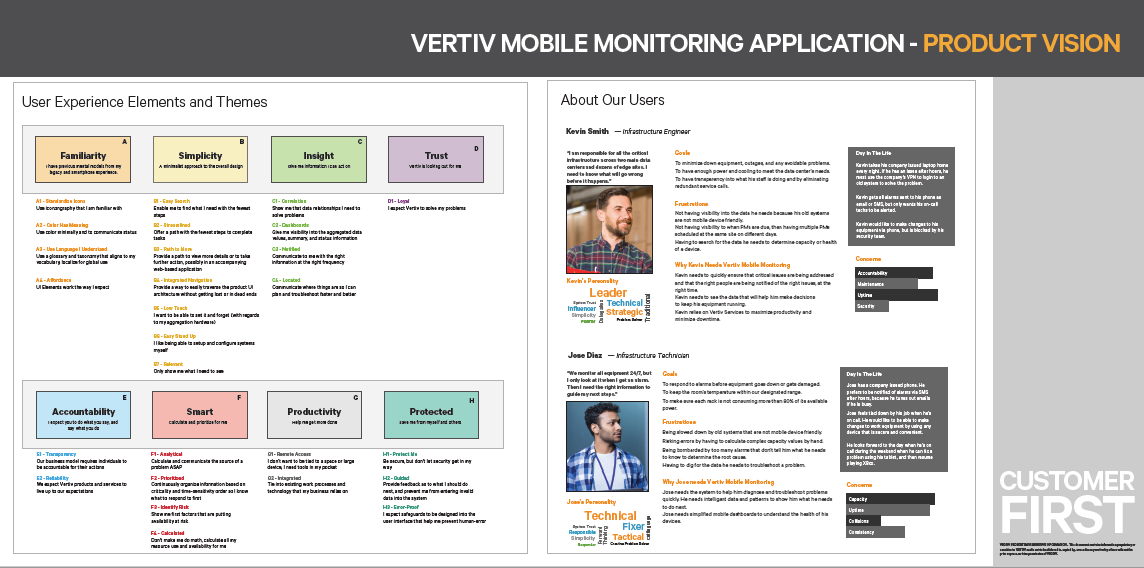Viewport: 1144px width, 568px height.
Task: Select the 'Kevin Smith' persona name
Action: pos(587,131)
